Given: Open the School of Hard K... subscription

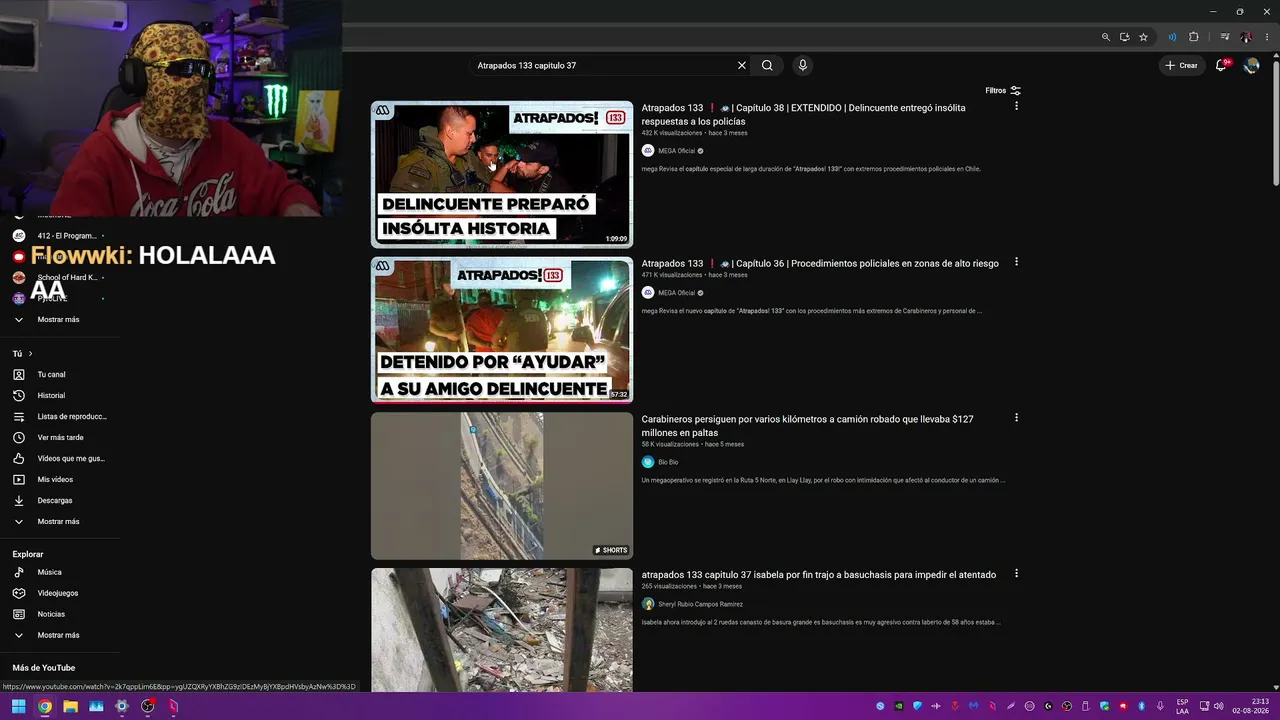Looking at the screenshot, I should tap(60, 278).
